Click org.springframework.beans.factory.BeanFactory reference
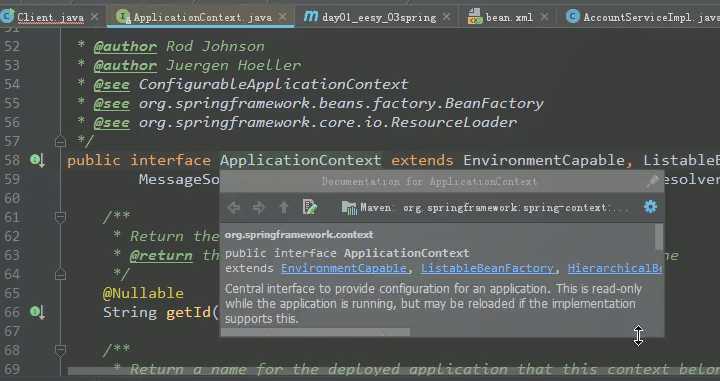This screenshot has width=720, height=381. tap(341, 104)
